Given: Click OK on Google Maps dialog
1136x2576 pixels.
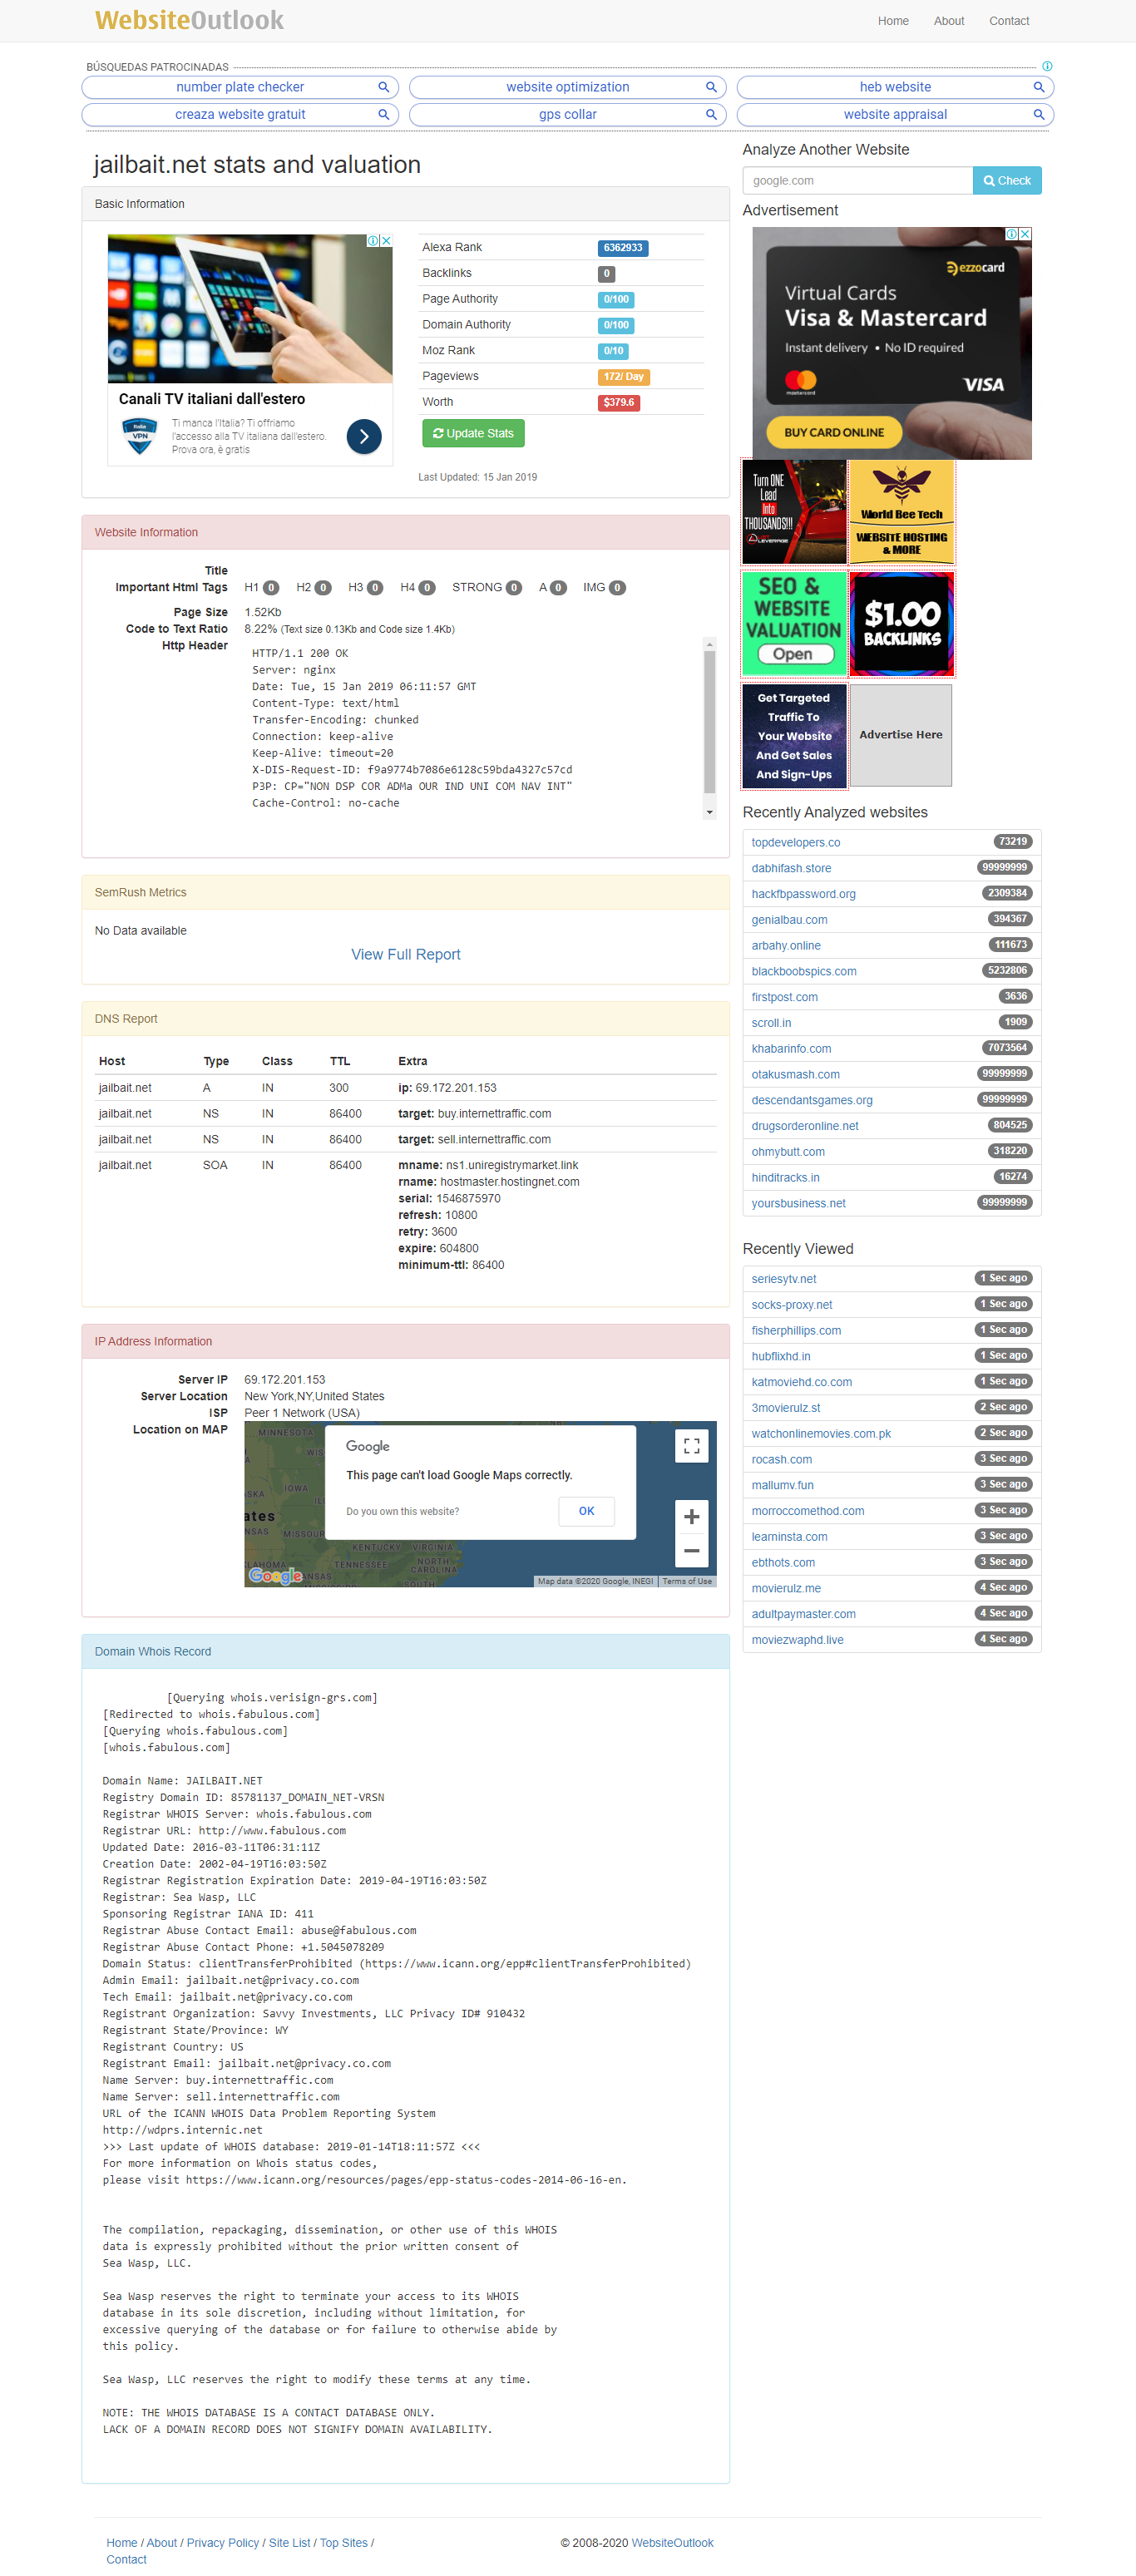Looking at the screenshot, I should click(x=586, y=1511).
